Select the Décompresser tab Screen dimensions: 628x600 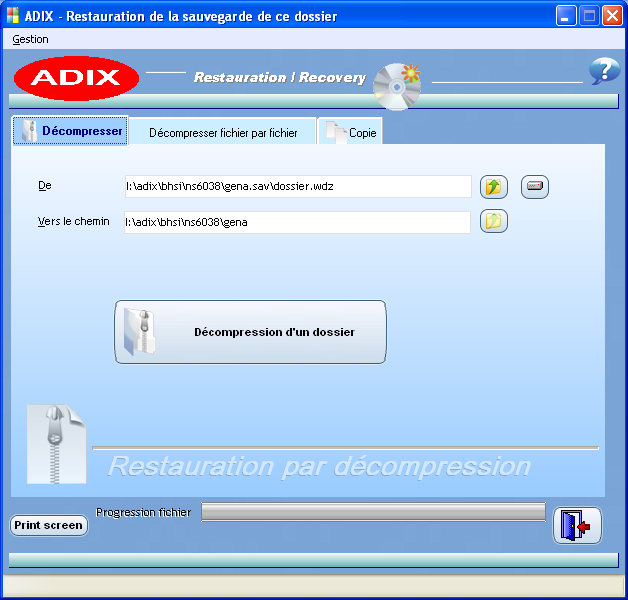[70, 131]
